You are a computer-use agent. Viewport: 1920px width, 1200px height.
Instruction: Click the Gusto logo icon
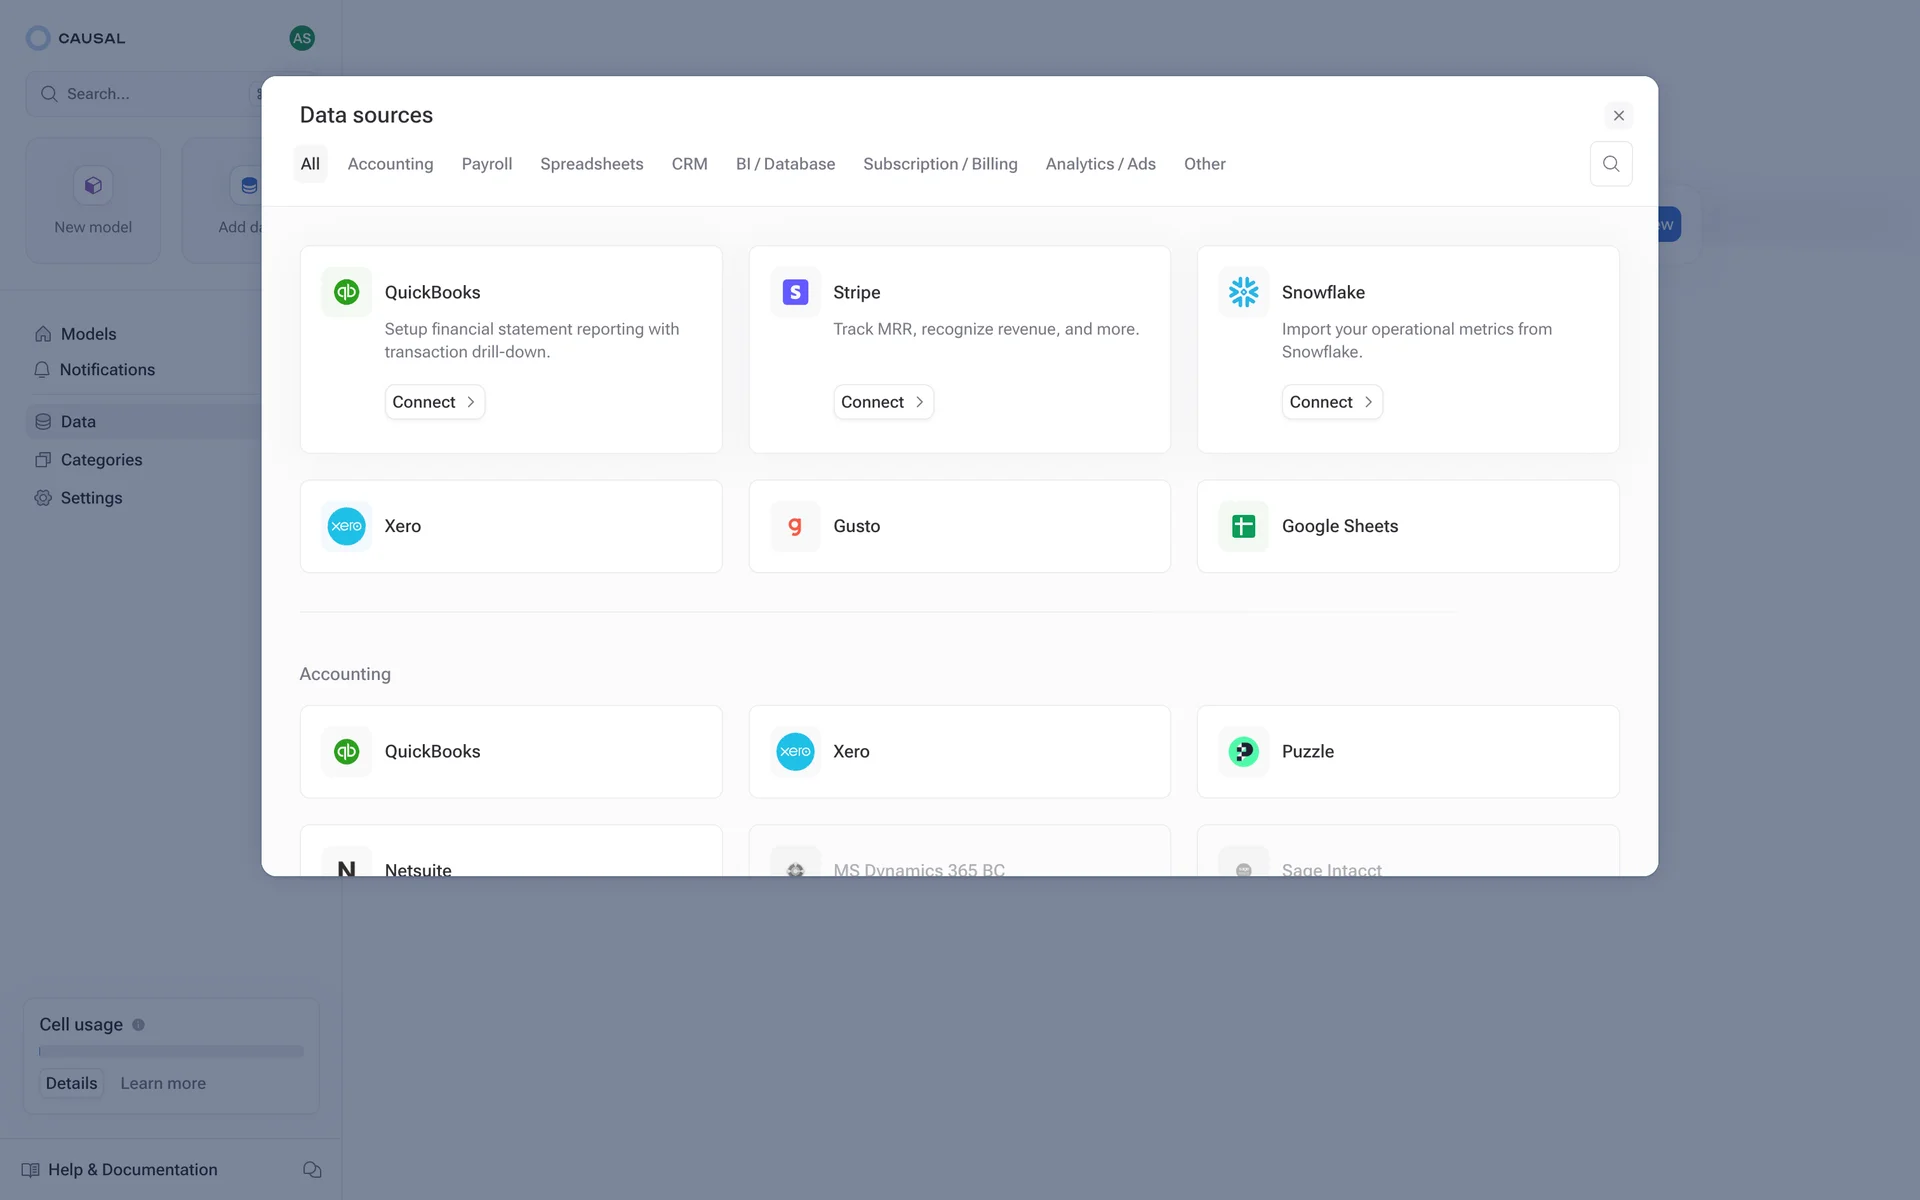pyautogui.click(x=795, y=526)
